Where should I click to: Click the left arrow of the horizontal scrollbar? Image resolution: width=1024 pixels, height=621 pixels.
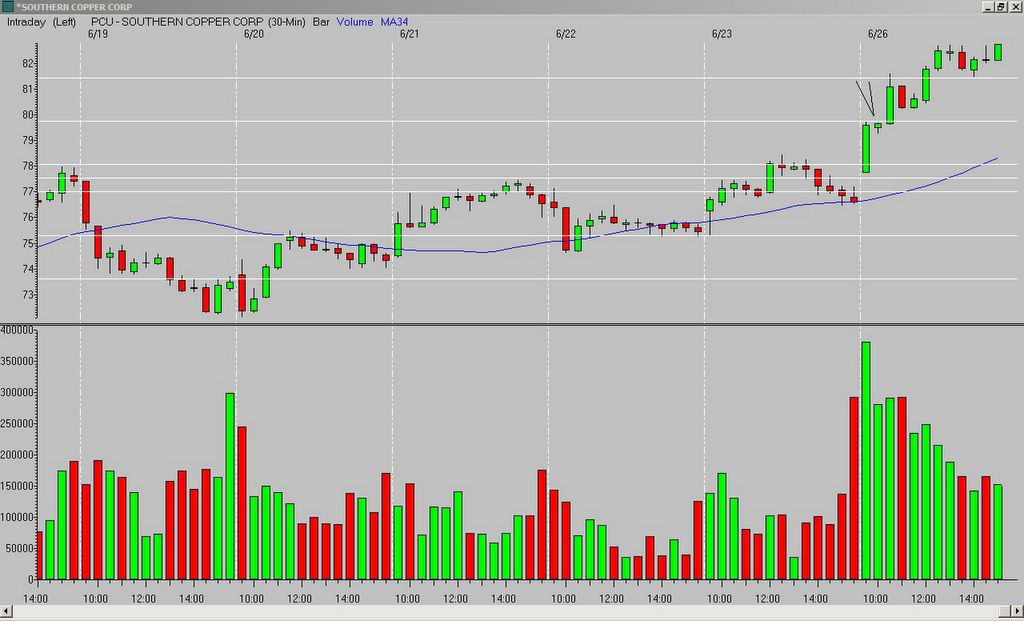click(6, 612)
